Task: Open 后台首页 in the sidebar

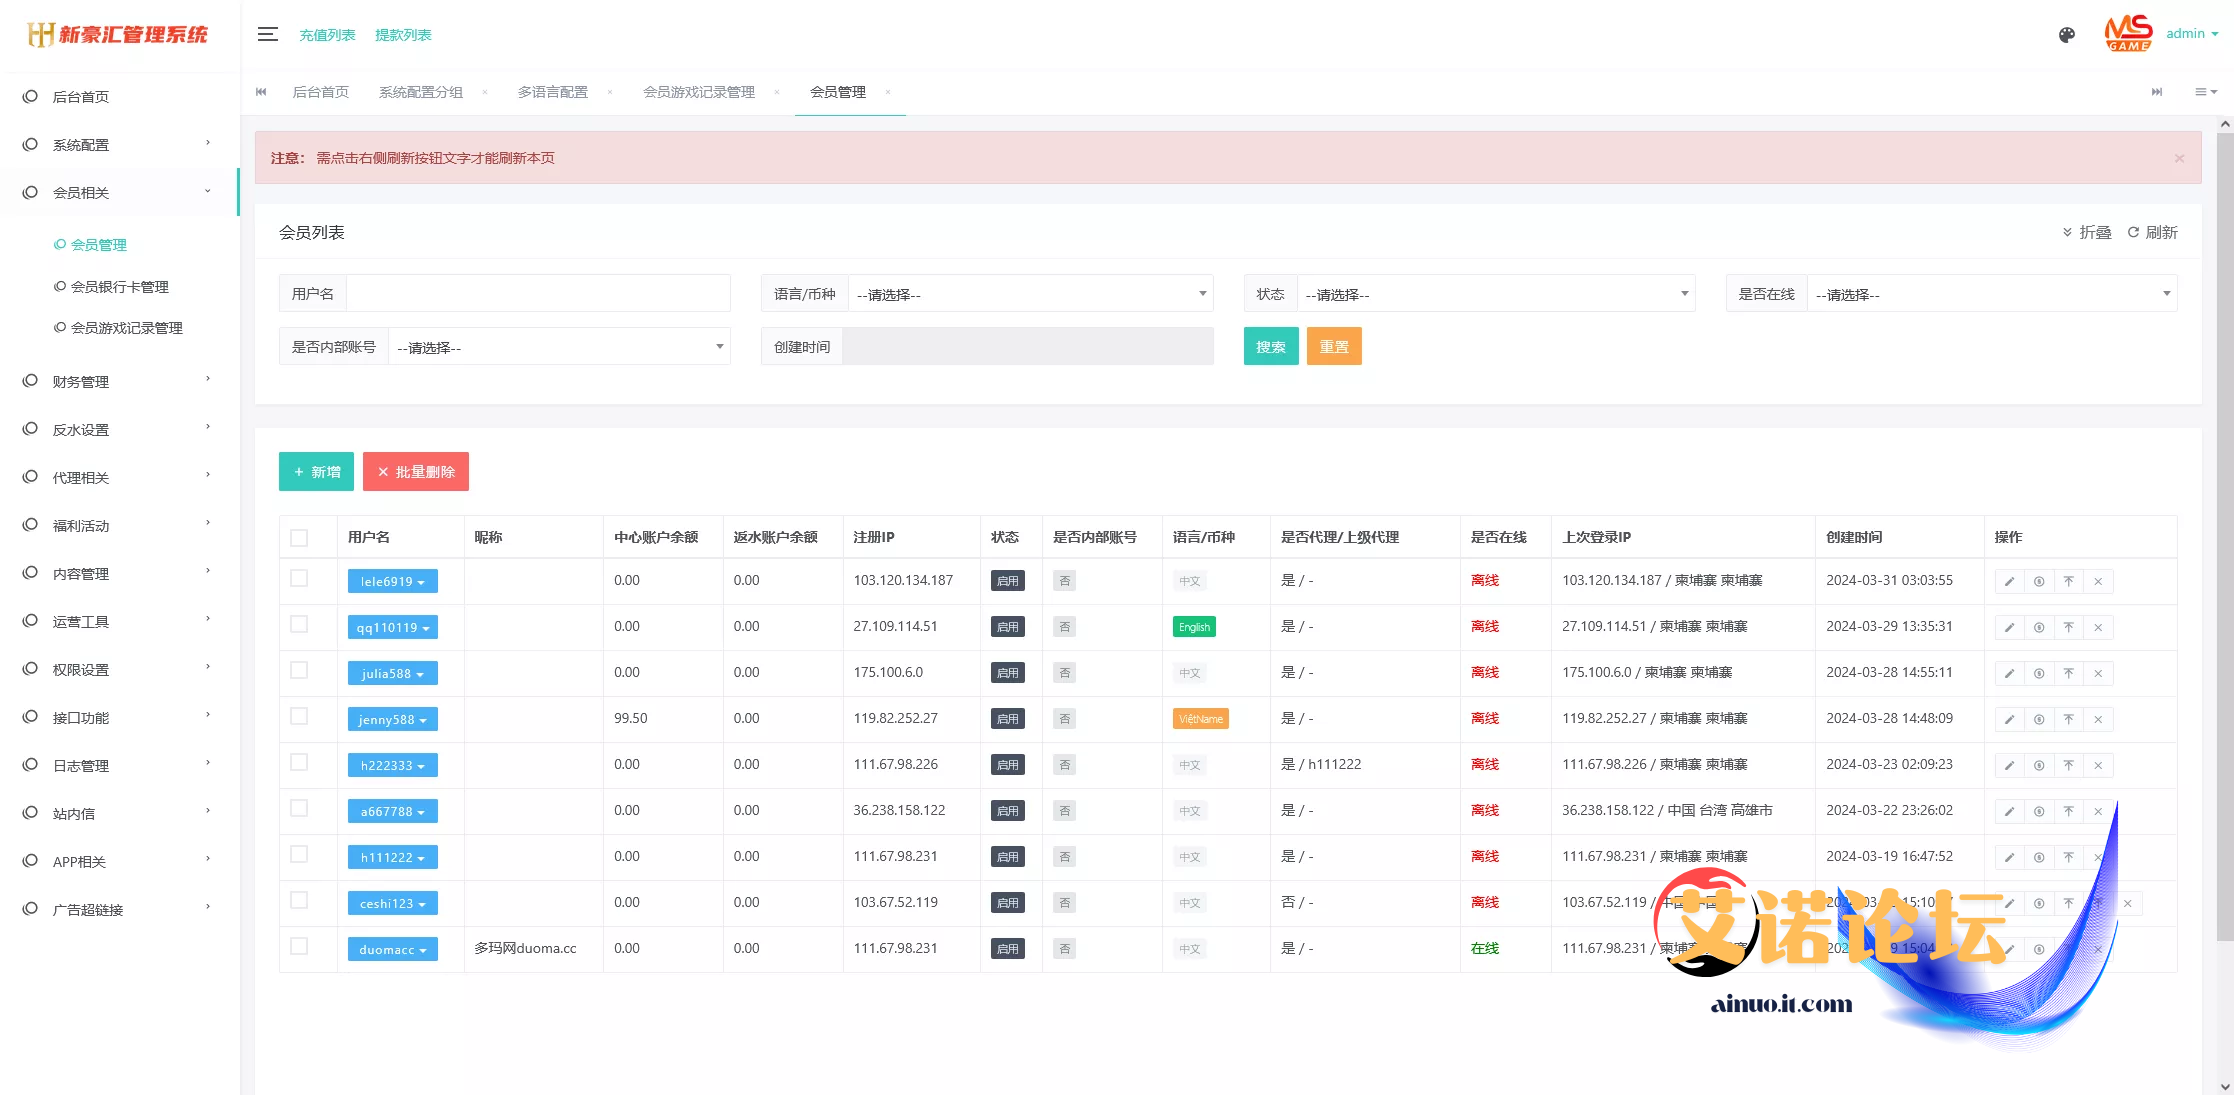Action: coord(120,97)
